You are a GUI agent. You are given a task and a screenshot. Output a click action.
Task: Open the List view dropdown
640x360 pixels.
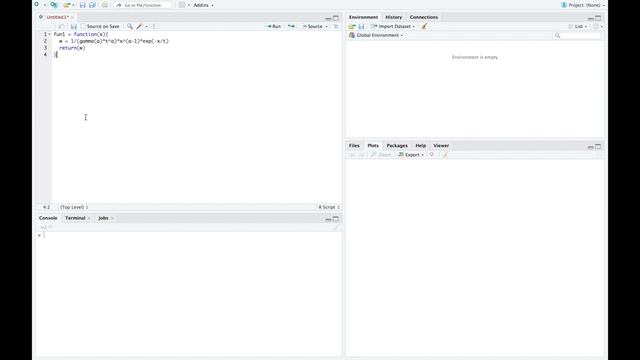pos(578,27)
